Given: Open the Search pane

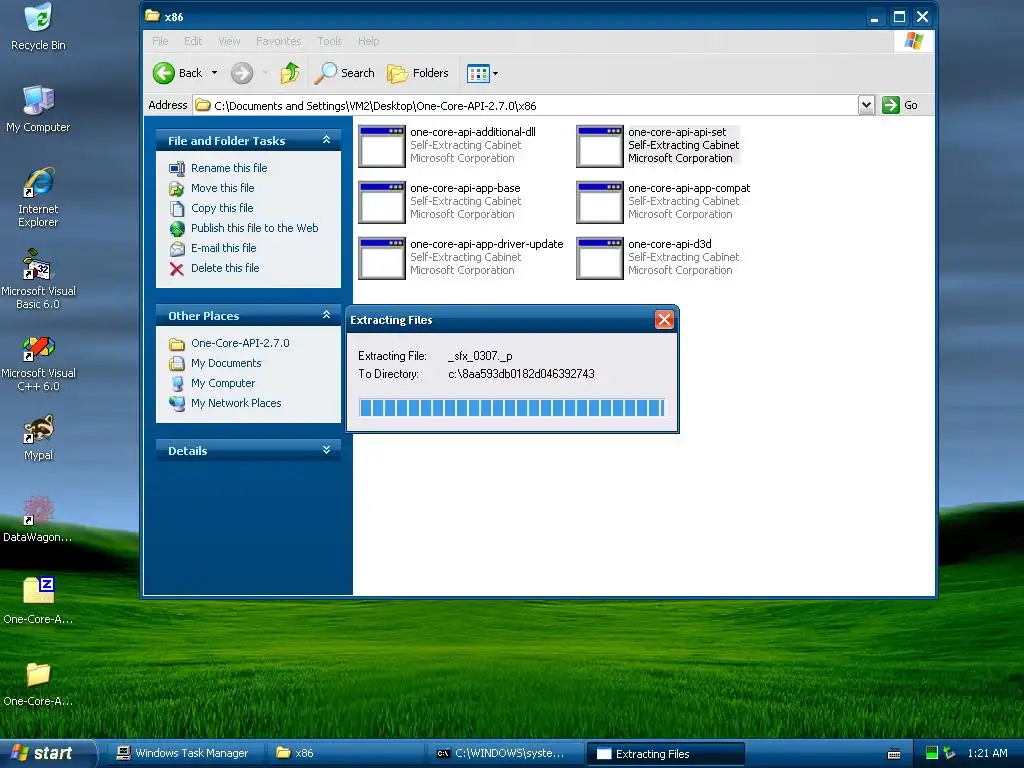Looking at the screenshot, I should pyautogui.click(x=344, y=73).
